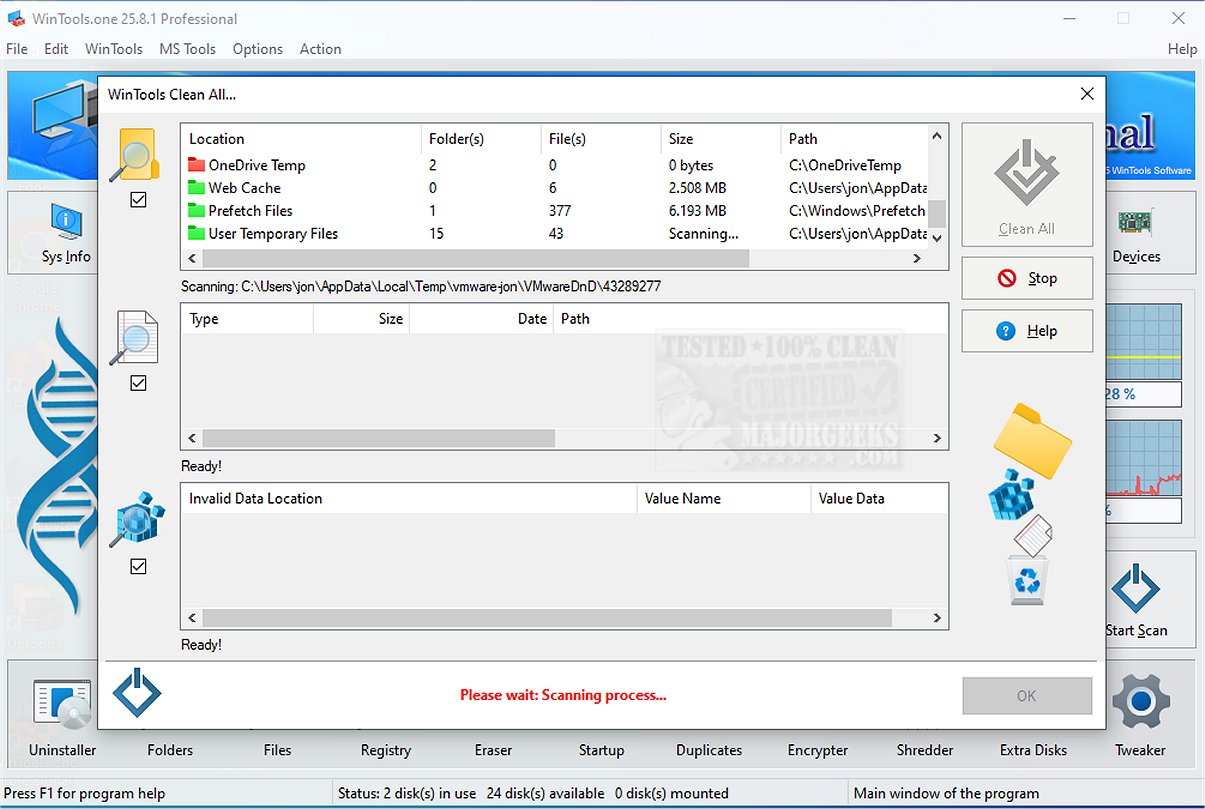Sort by the Folder(s) column header
This screenshot has height=809, width=1205.
point(481,139)
